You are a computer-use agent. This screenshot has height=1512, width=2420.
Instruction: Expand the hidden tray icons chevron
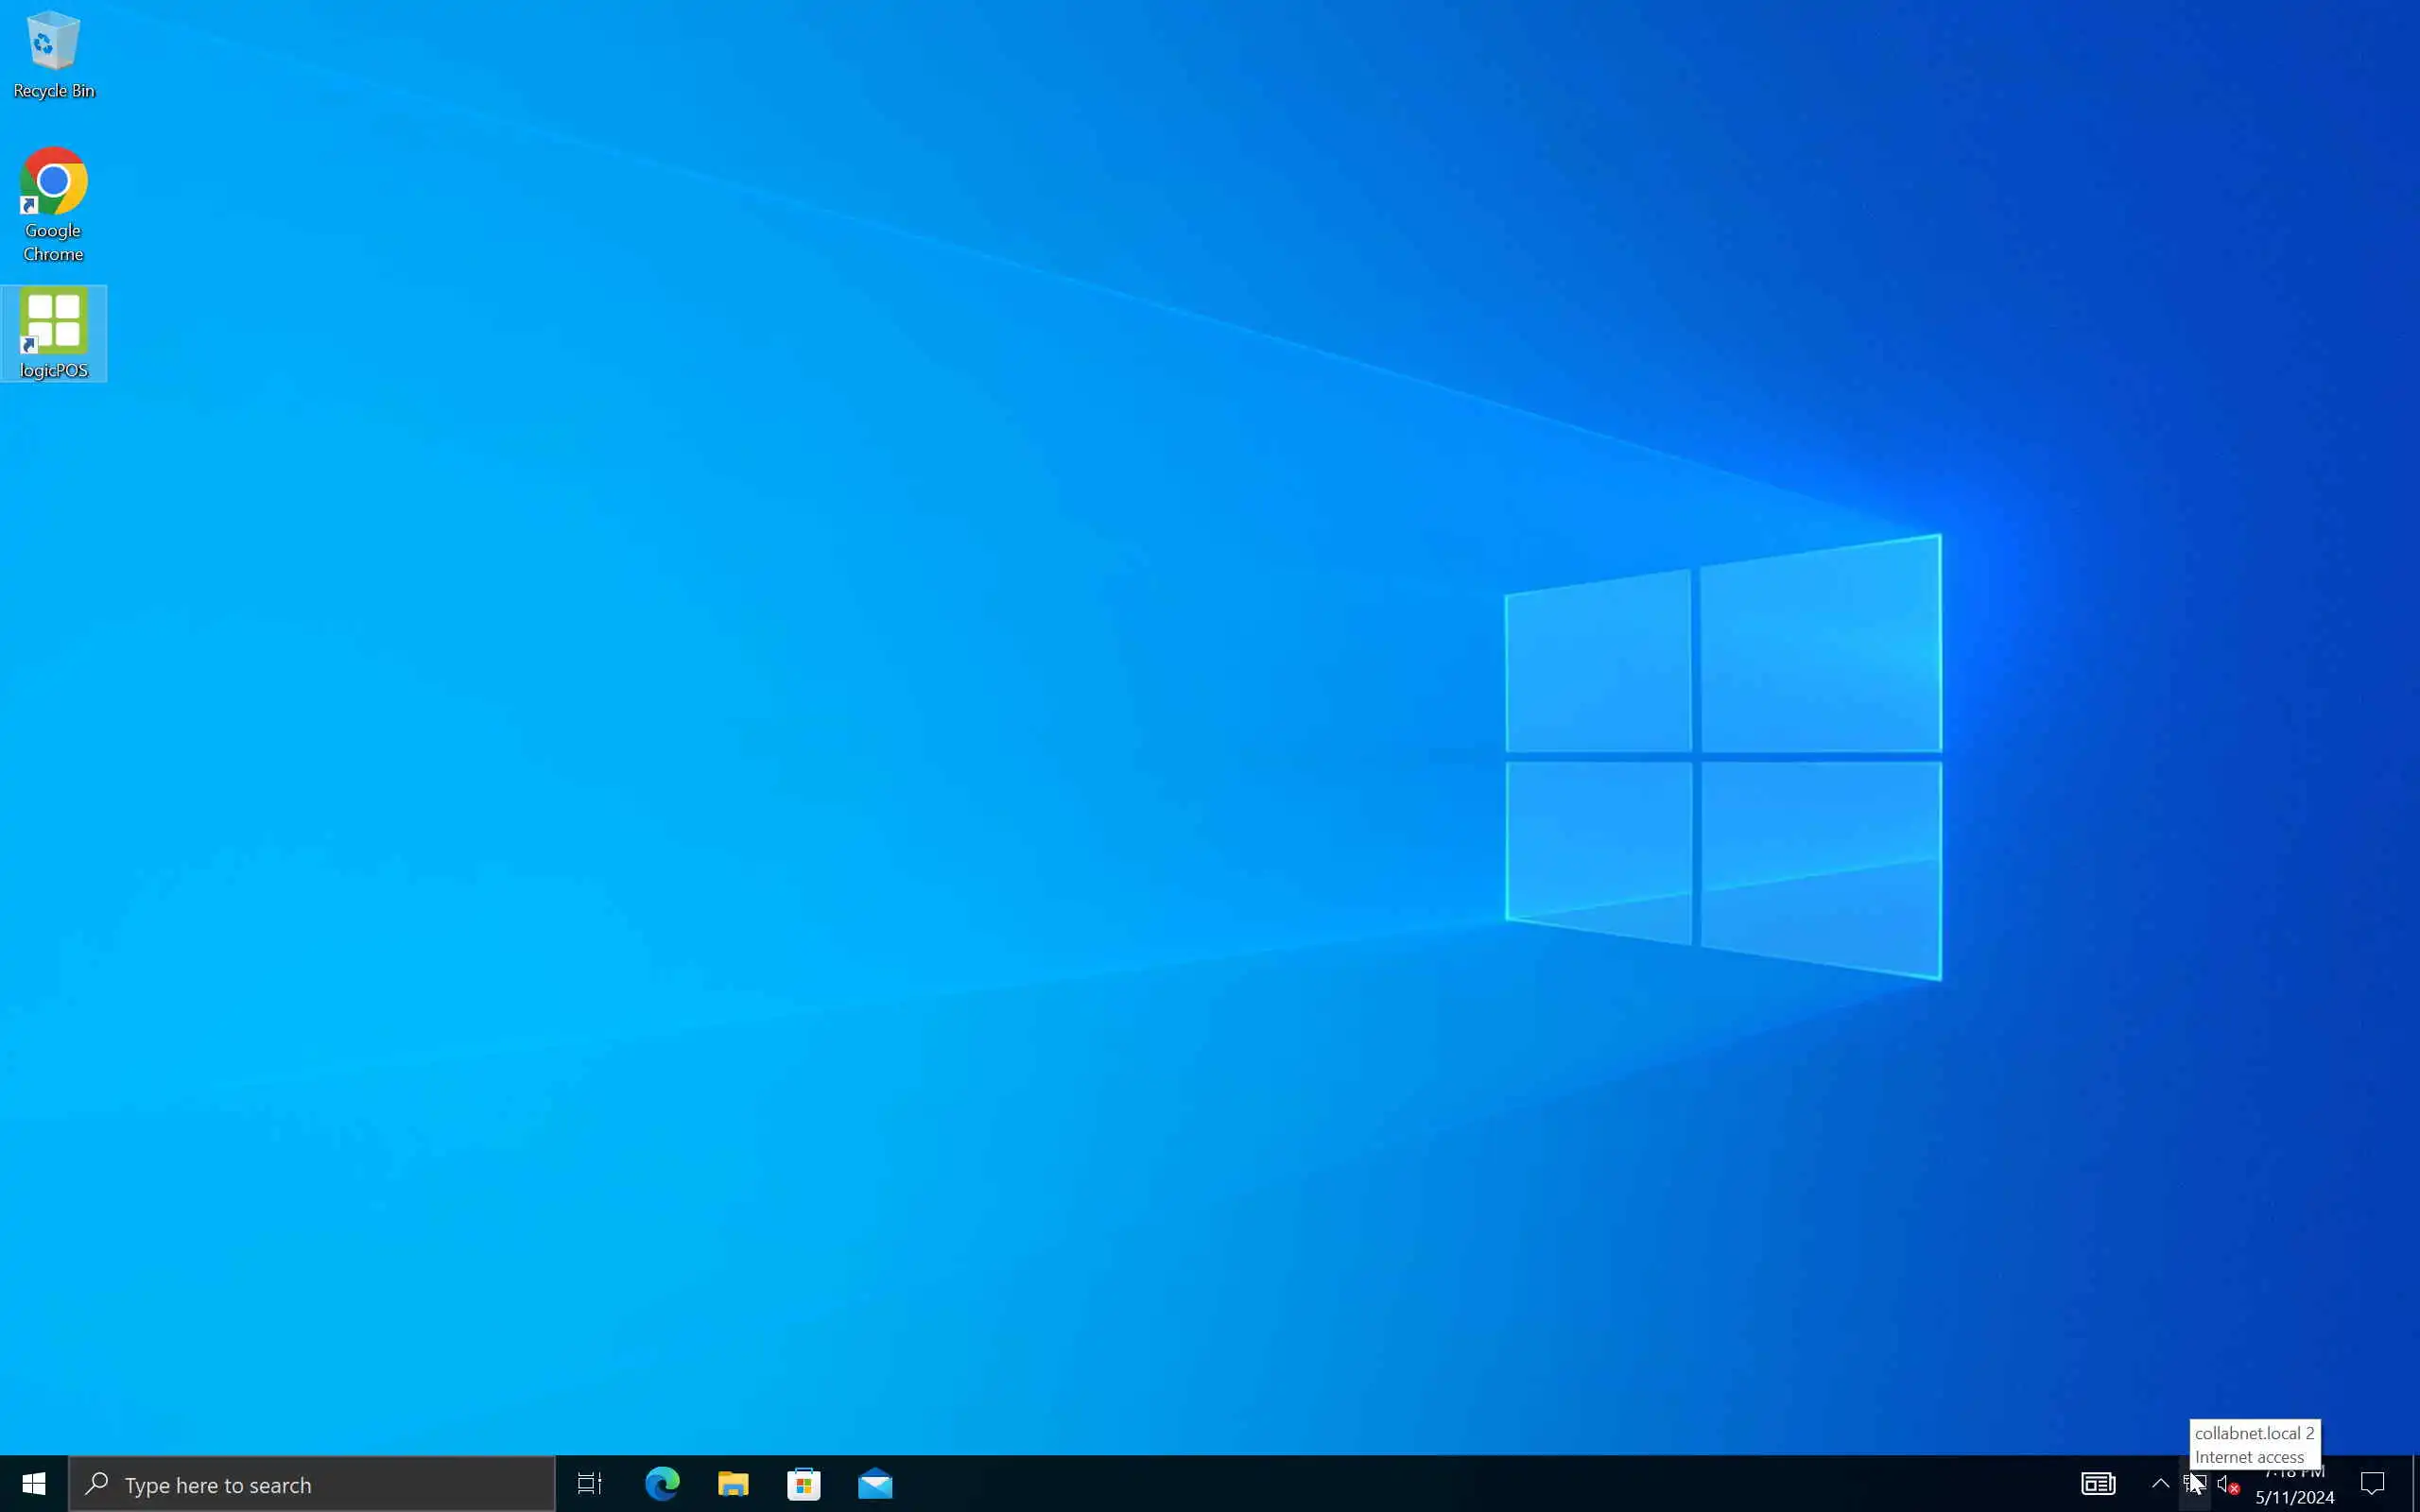pos(2160,1484)
